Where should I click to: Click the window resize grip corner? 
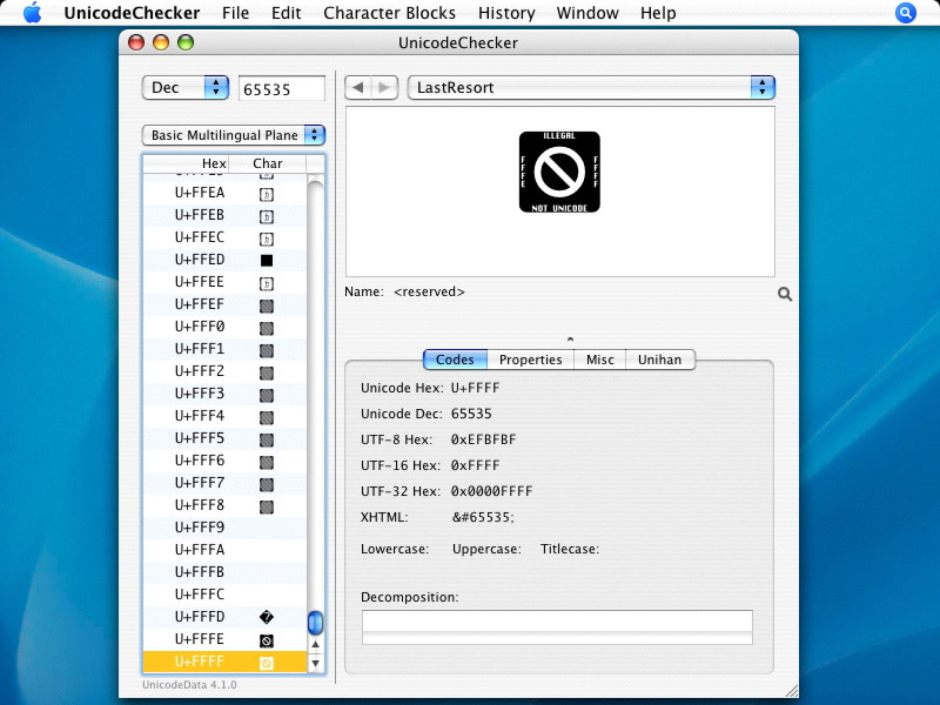click(791, 691)
